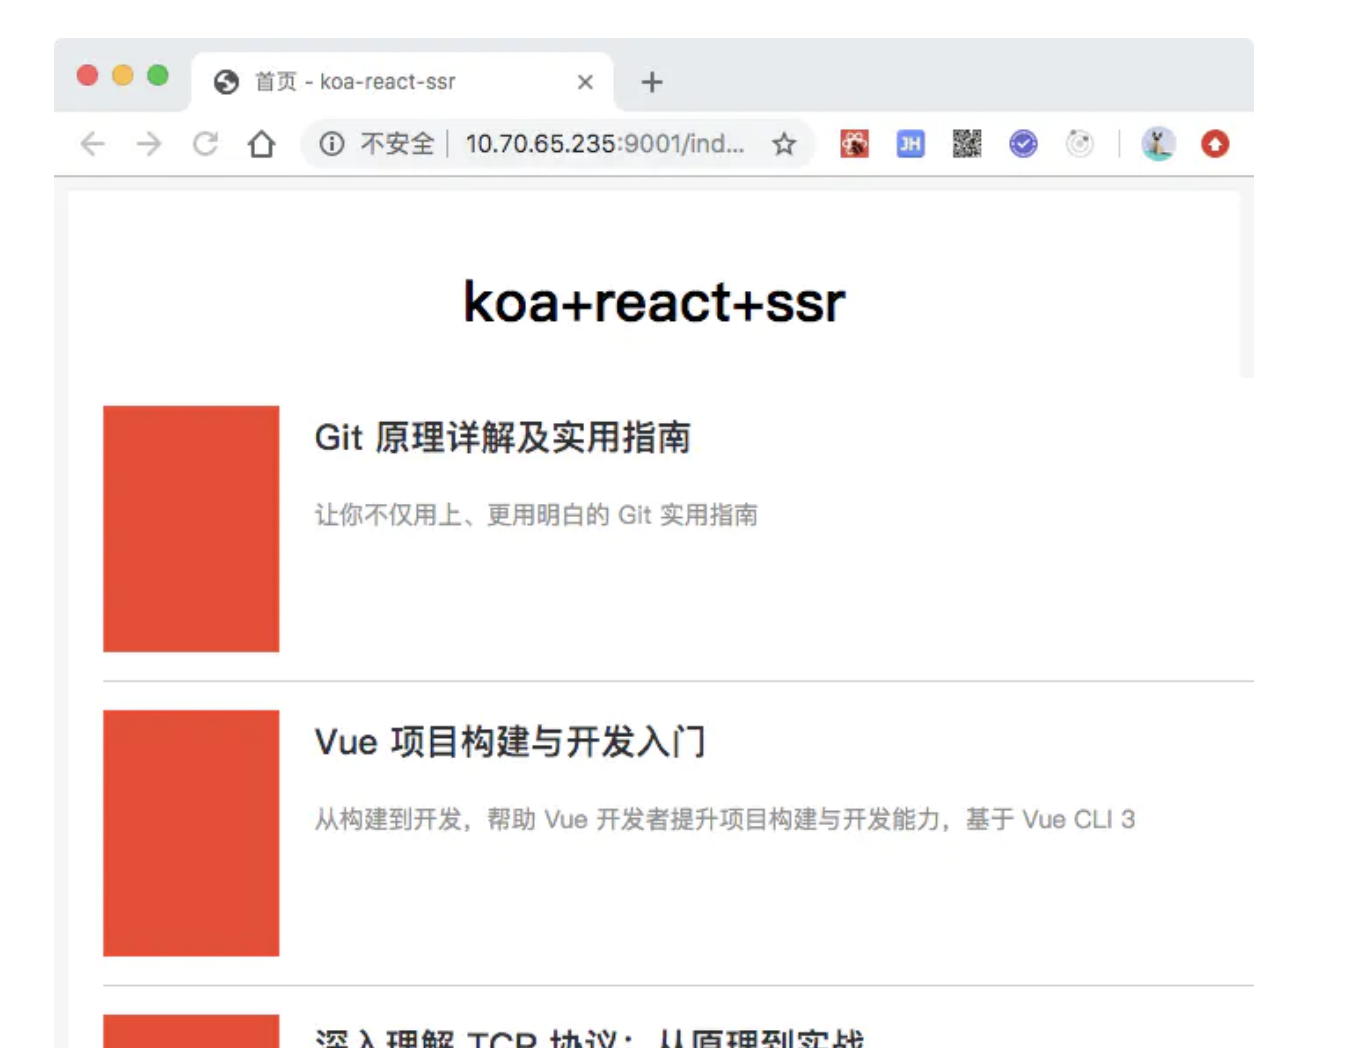Bookmark this page with the star icon
Screen dimensions: 1356x1048
coord(784,144)
